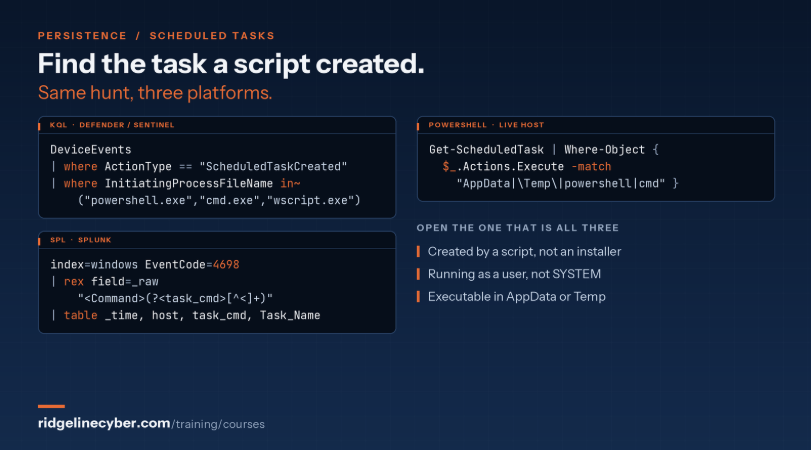
Task: Click the subtitle 'Same hunt, three platforms.'
Action: 155,93
